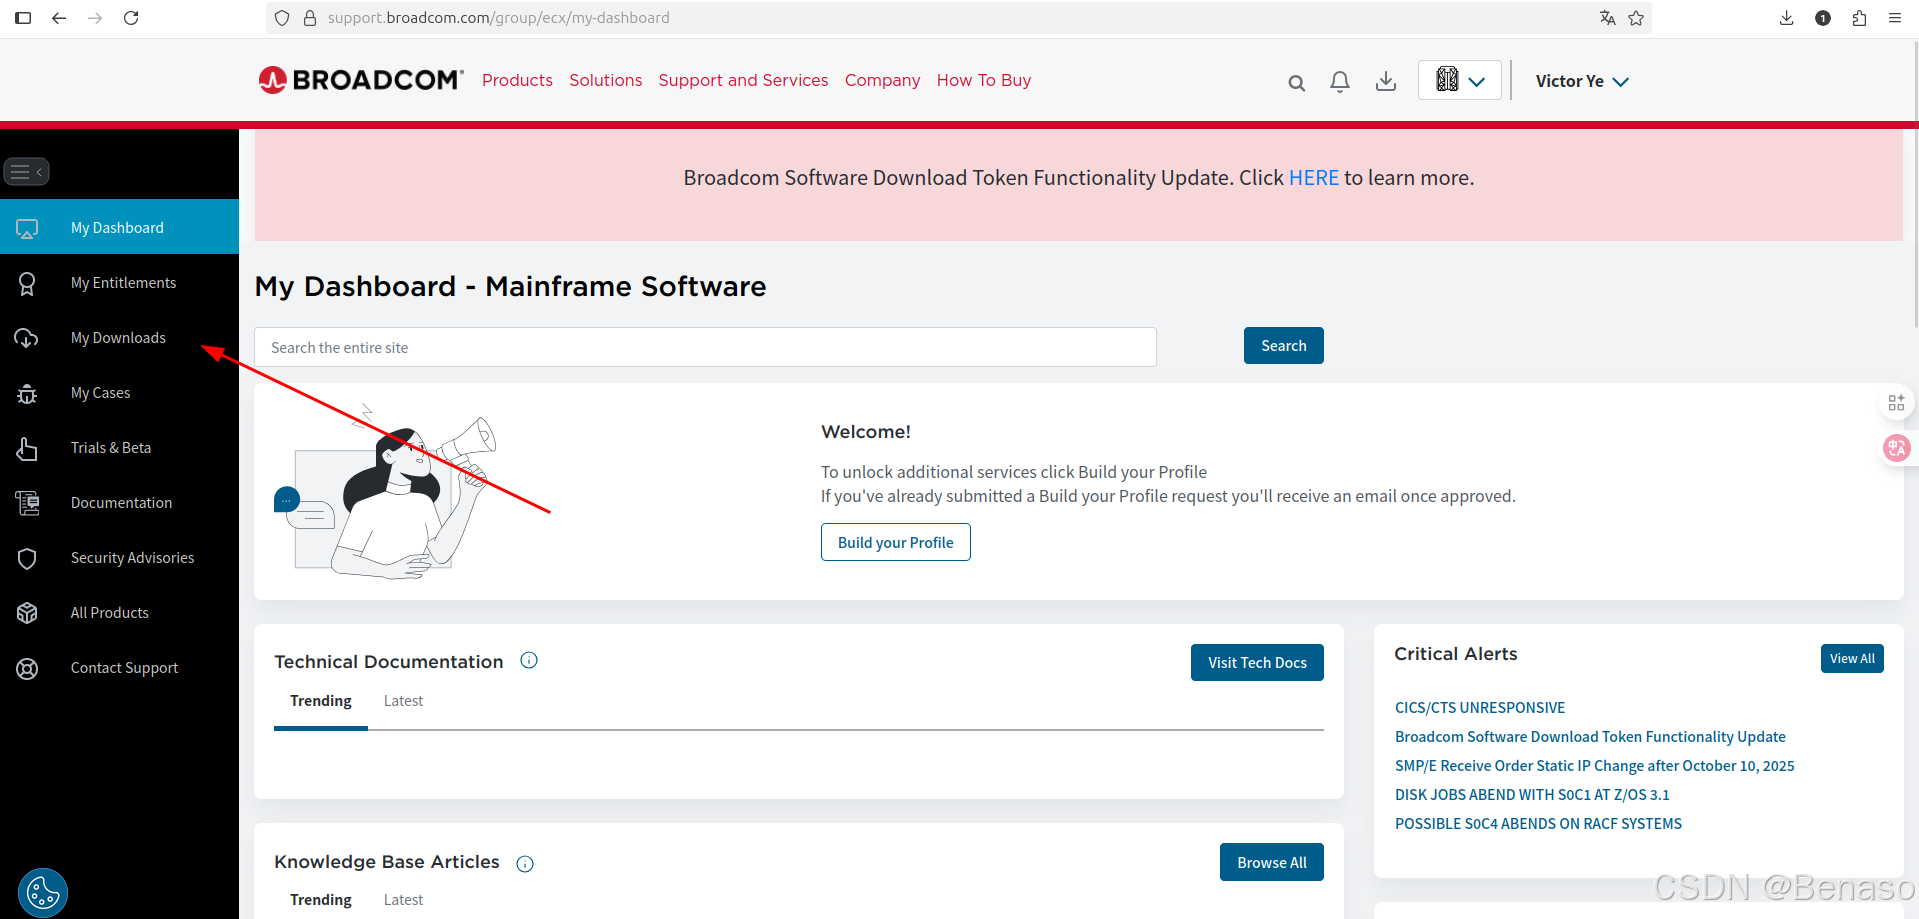Click the HERE link in banner
Screen dimensions: 1919x919
pos(1313,178)
